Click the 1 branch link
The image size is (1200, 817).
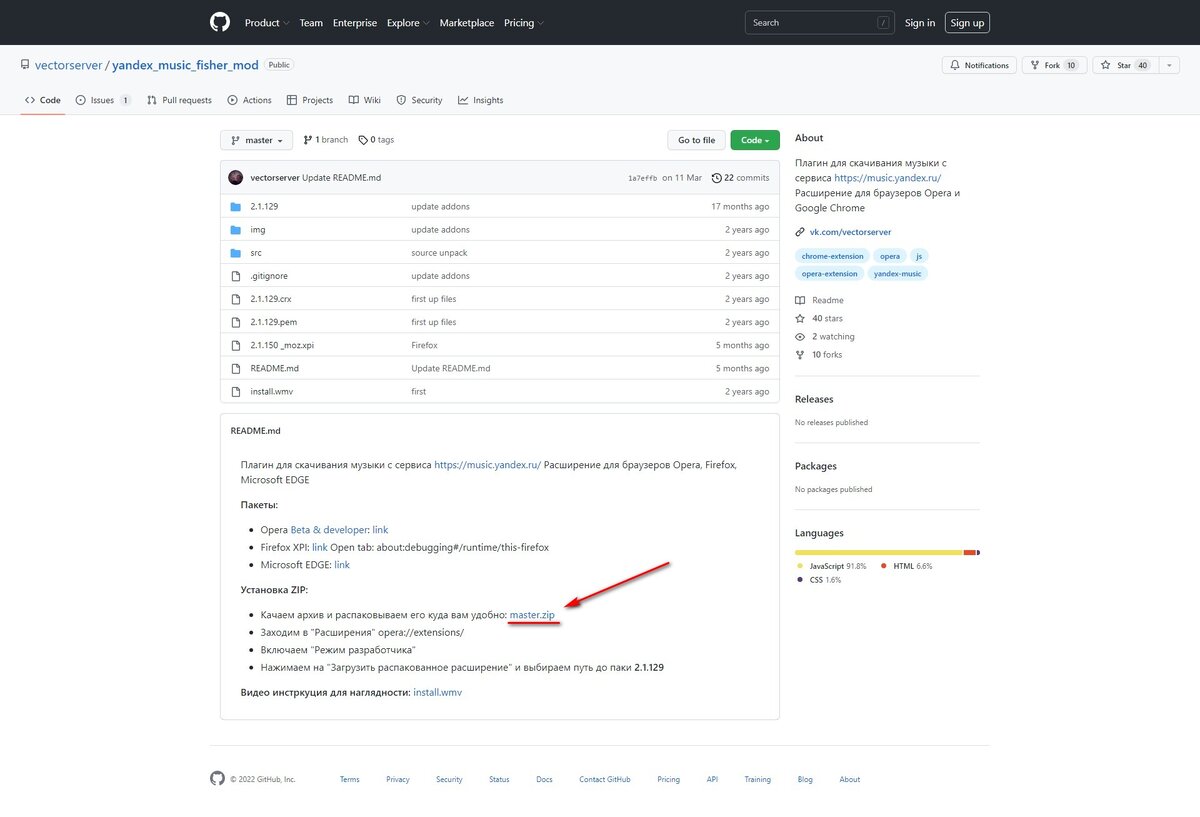click(325, 140)
